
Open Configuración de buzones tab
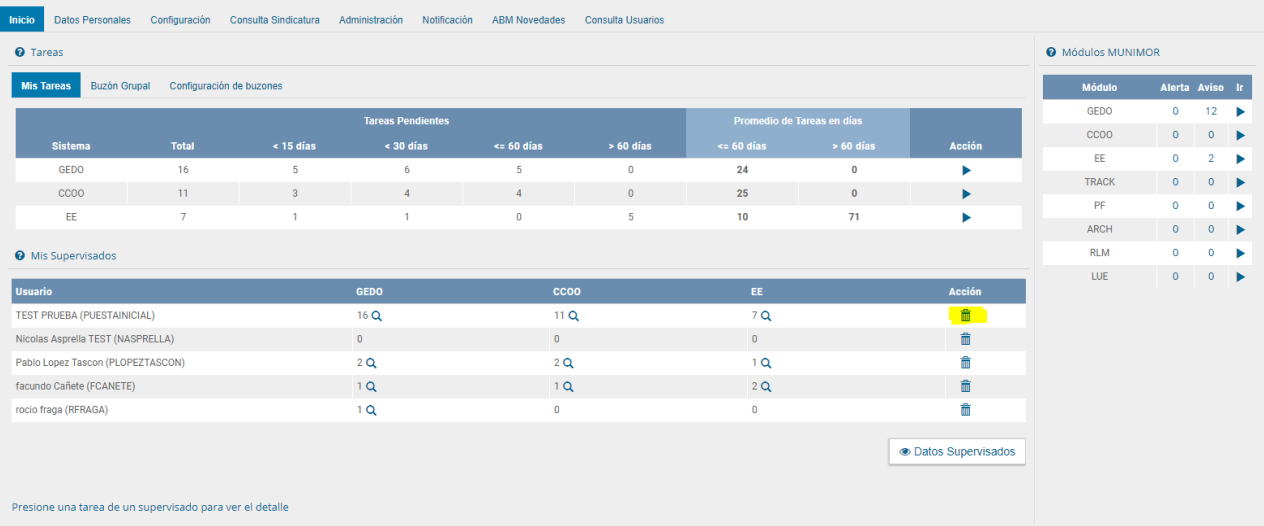pos(226,86)
